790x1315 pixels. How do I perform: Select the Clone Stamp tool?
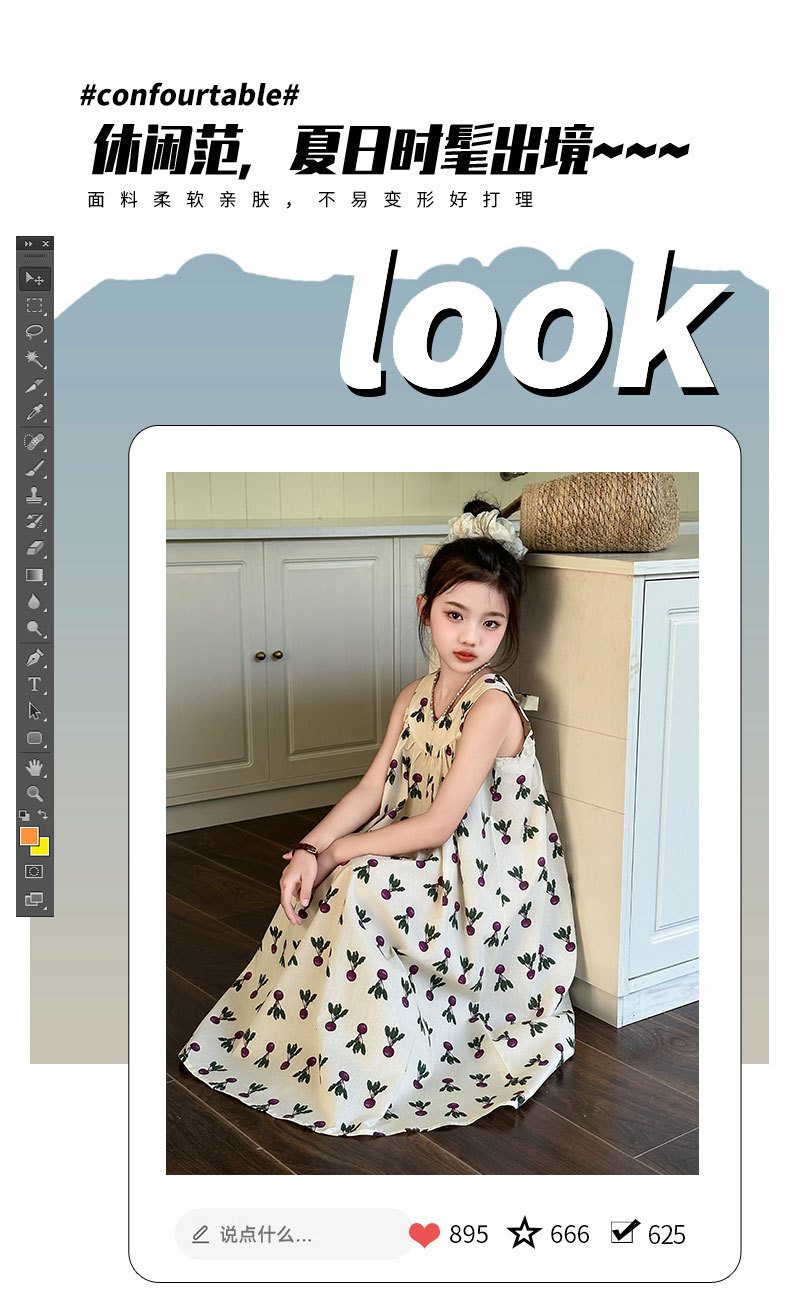pos(35,494)
